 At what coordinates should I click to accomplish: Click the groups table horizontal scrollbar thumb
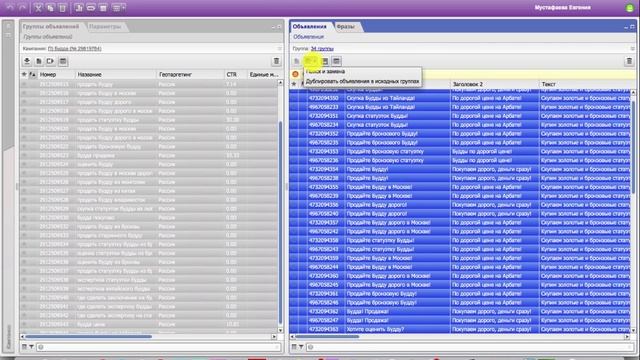point(88,337)
